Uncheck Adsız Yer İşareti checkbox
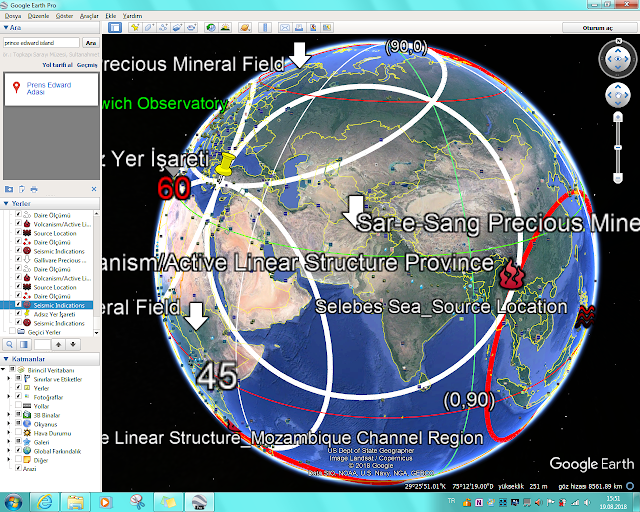 (x=18, y=314)
